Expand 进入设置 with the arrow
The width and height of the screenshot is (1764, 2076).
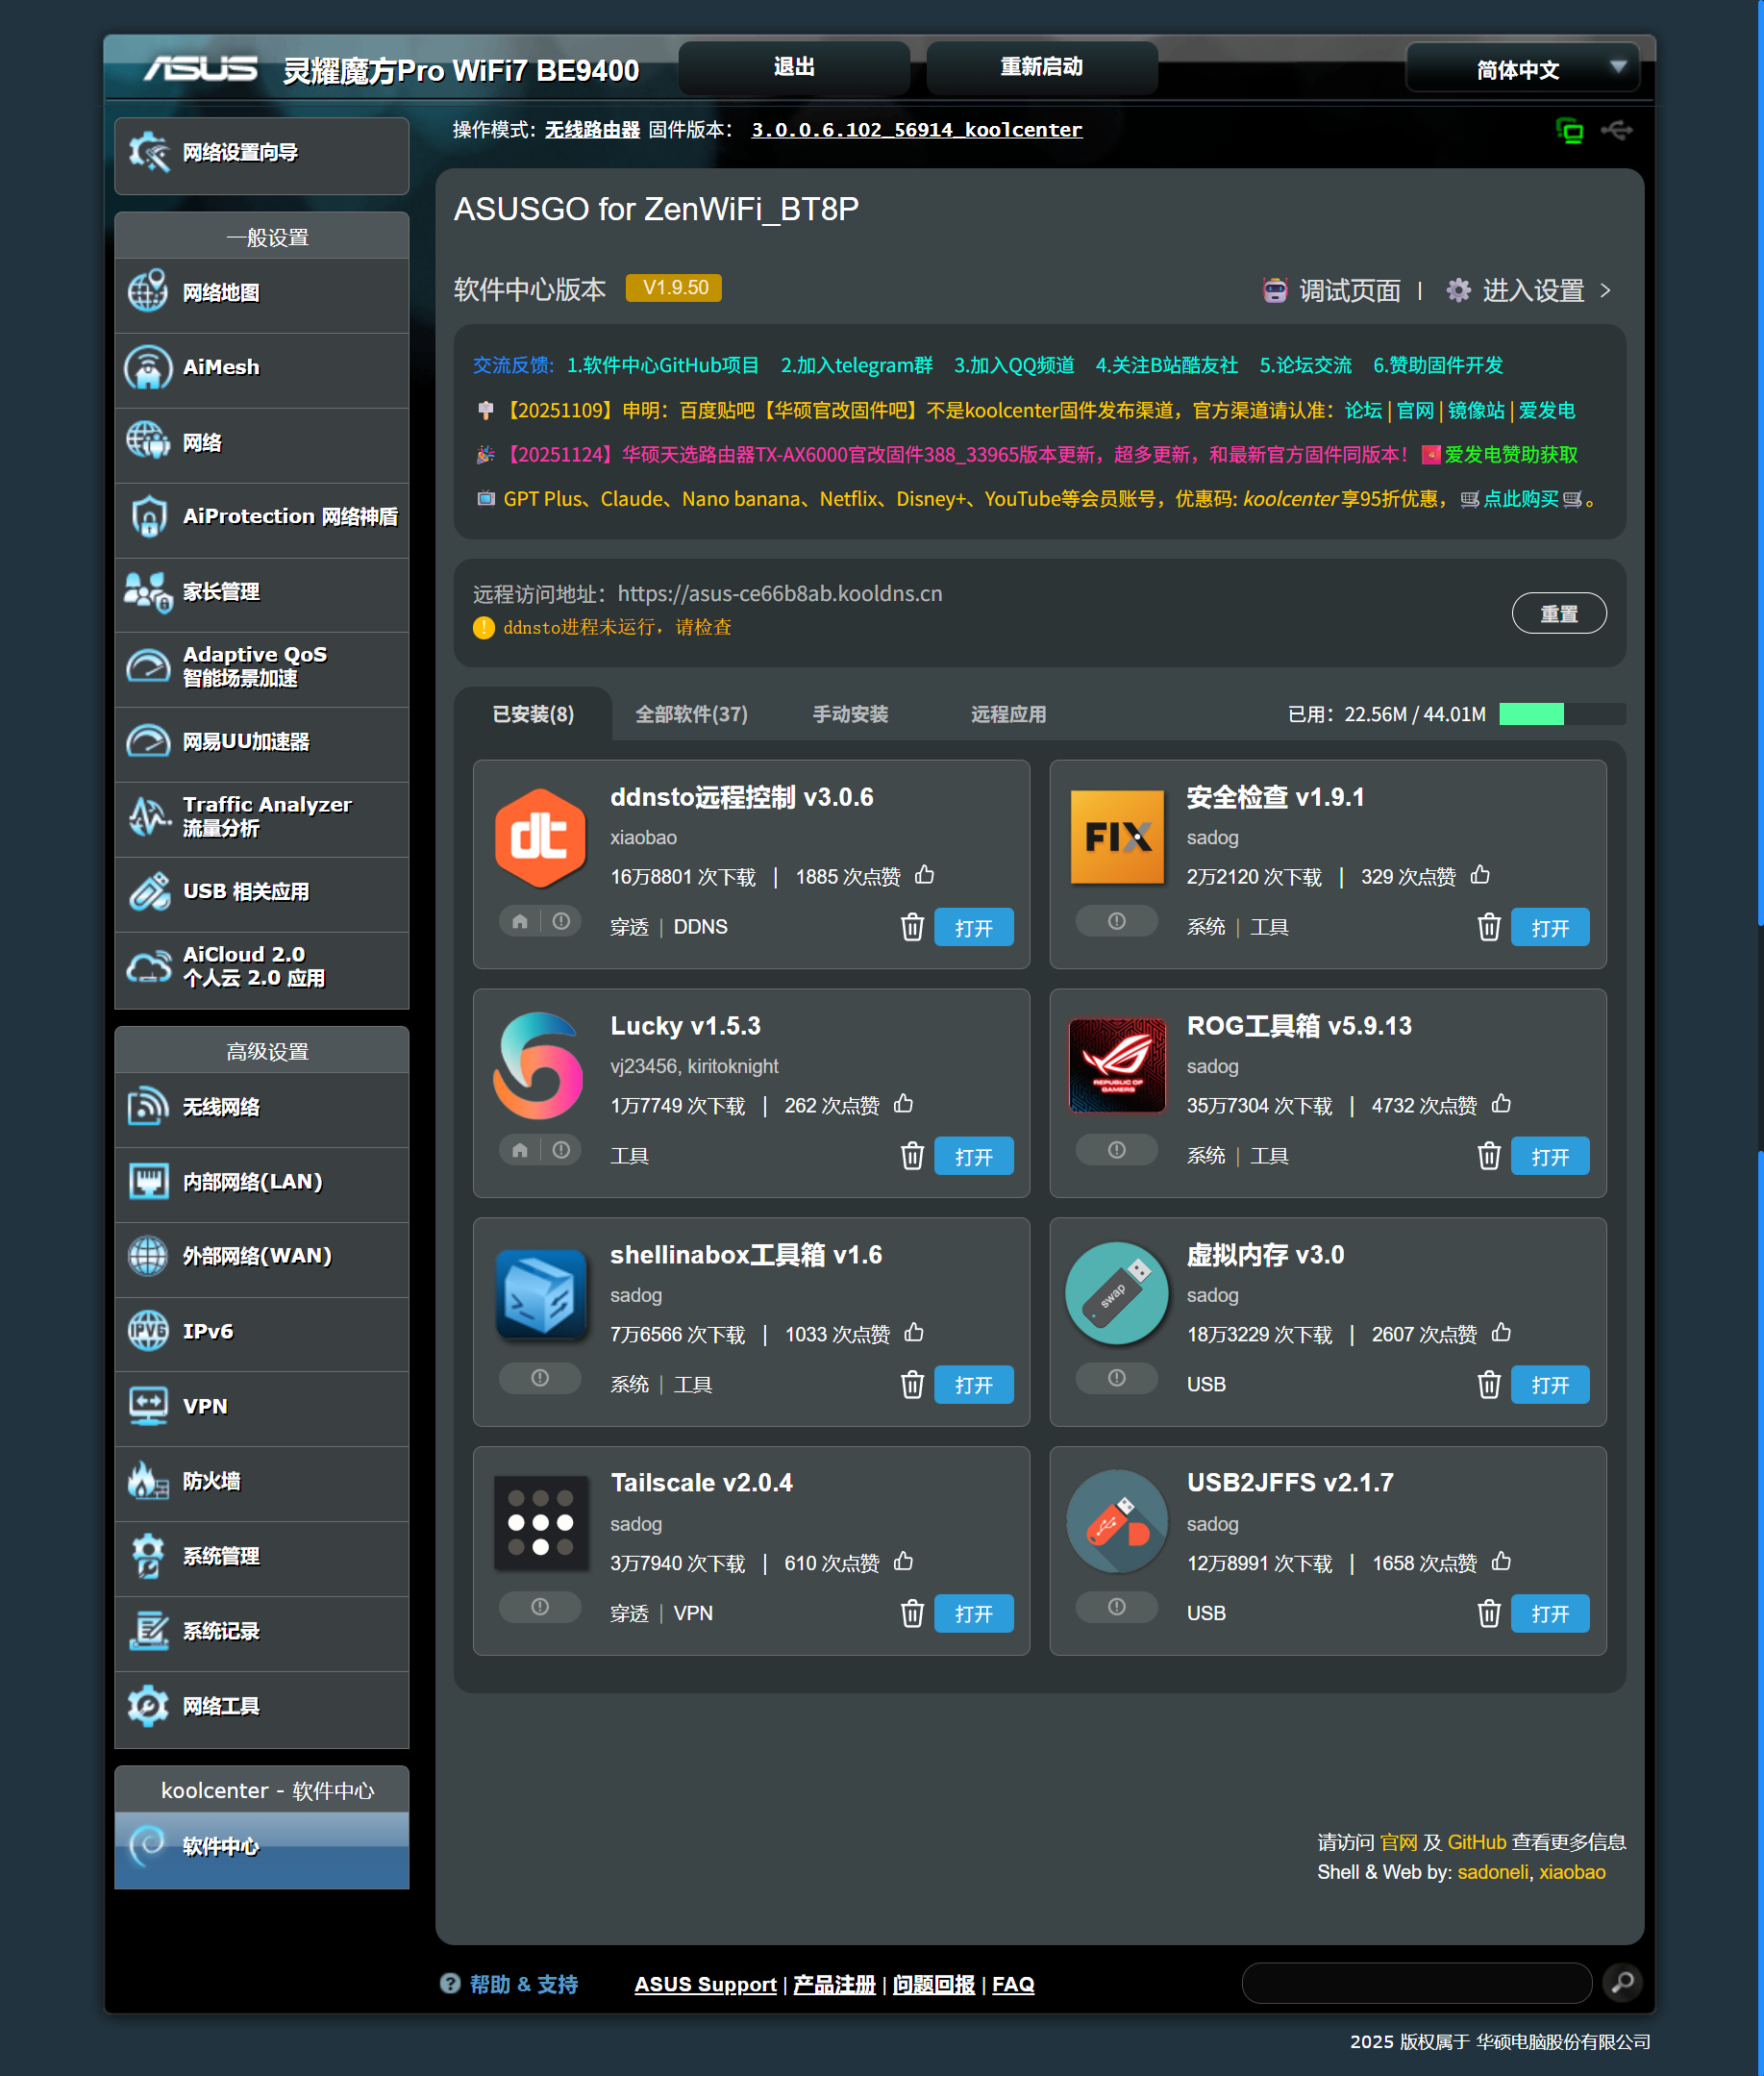[1605, 291]
